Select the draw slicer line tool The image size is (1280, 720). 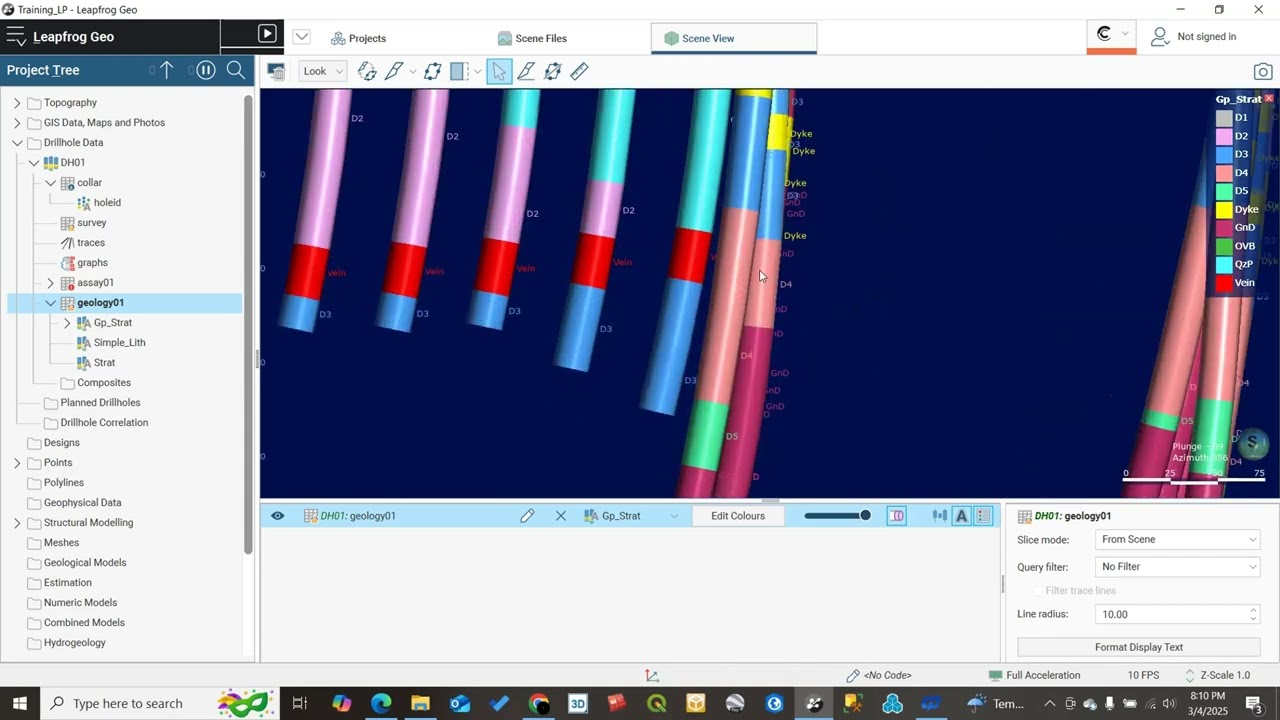[x=394, y=72]
